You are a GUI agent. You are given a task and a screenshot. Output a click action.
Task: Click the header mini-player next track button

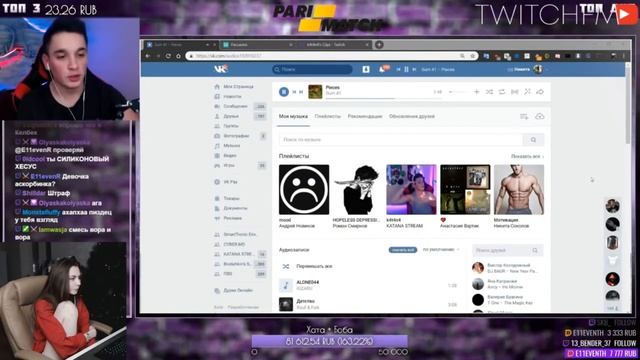coord(414,69)
